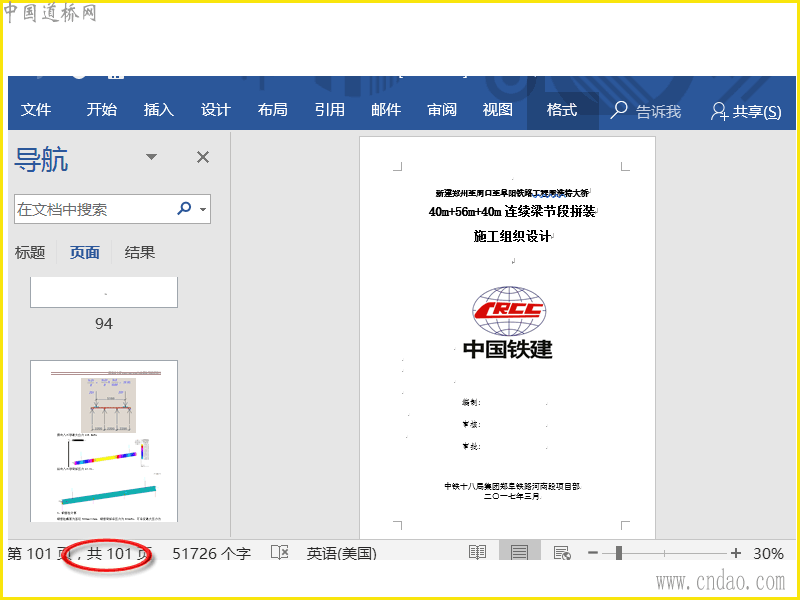Image resolution: width=800 pixels, height=600 pixels.
Task: Switch to Print Layout view icon
Action: point(519,553)
